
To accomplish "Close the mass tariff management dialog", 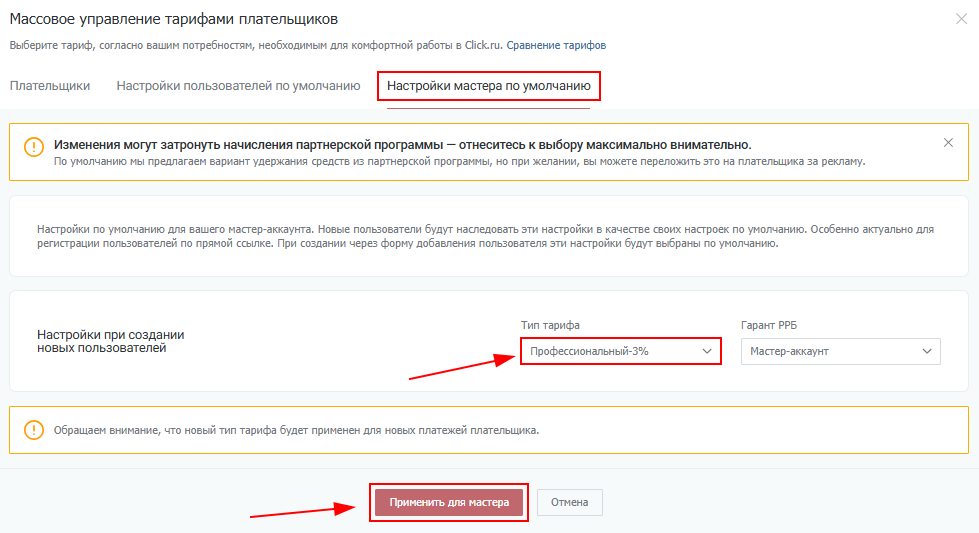I will click(961, 19).
